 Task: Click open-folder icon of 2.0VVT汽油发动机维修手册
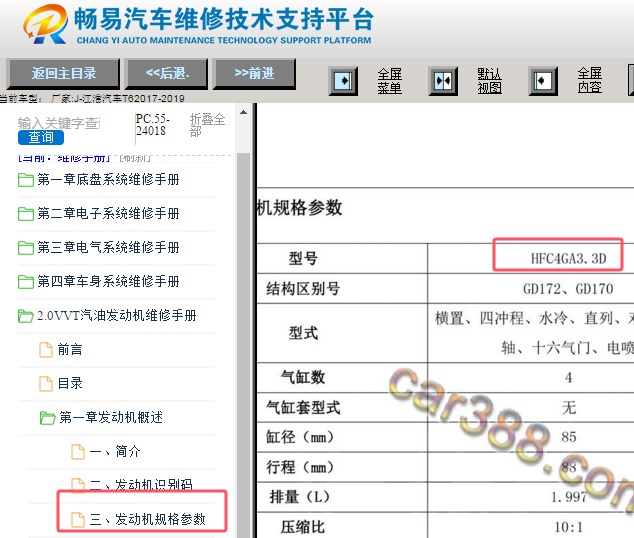pyautogui.click(x=26, y=316)
